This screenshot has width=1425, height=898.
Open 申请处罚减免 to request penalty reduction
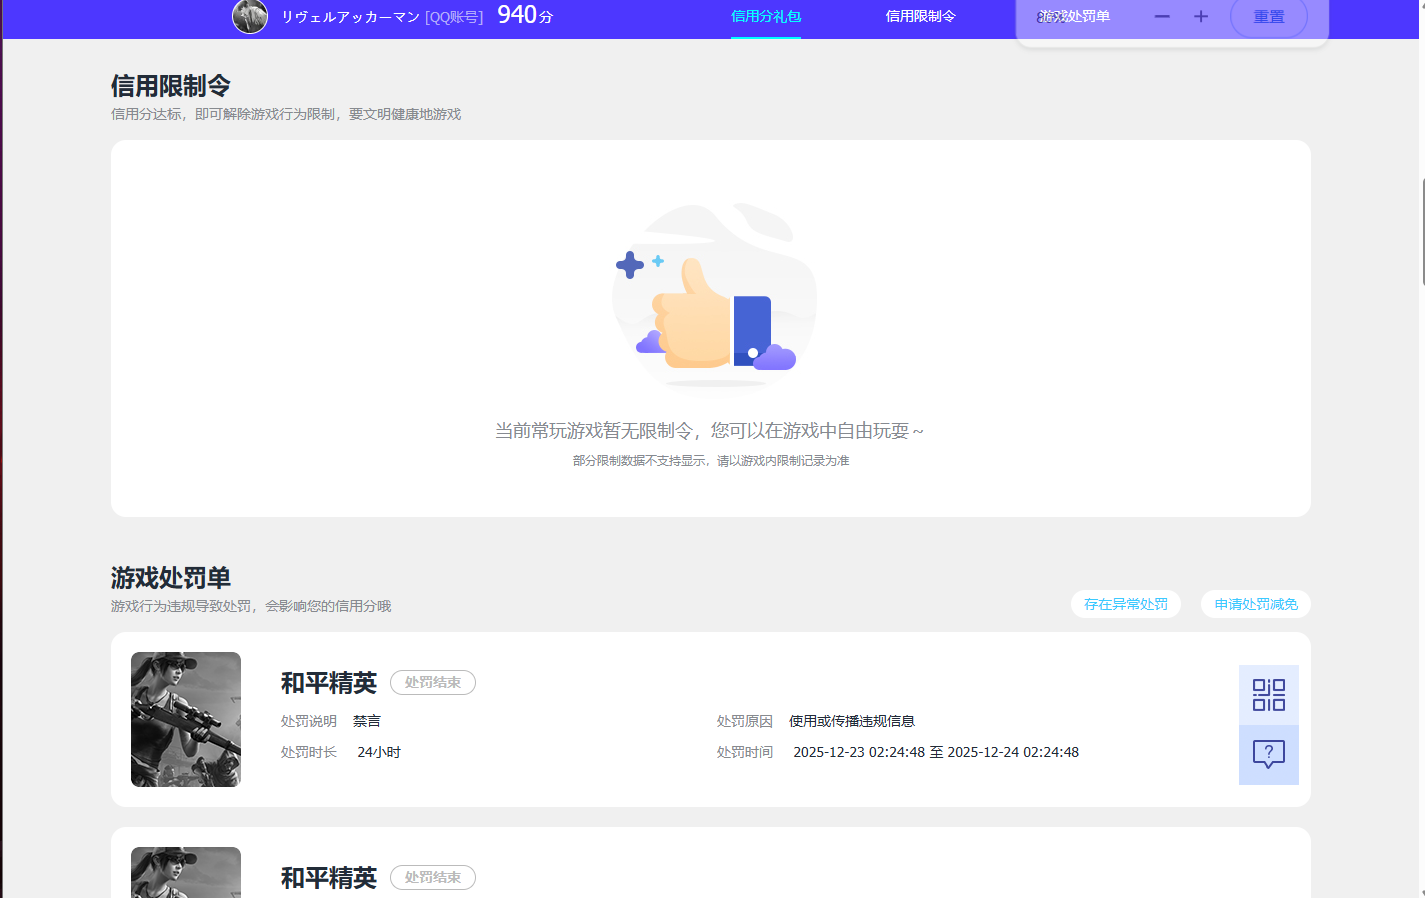pyautogui.click(x=1255, y=604)
